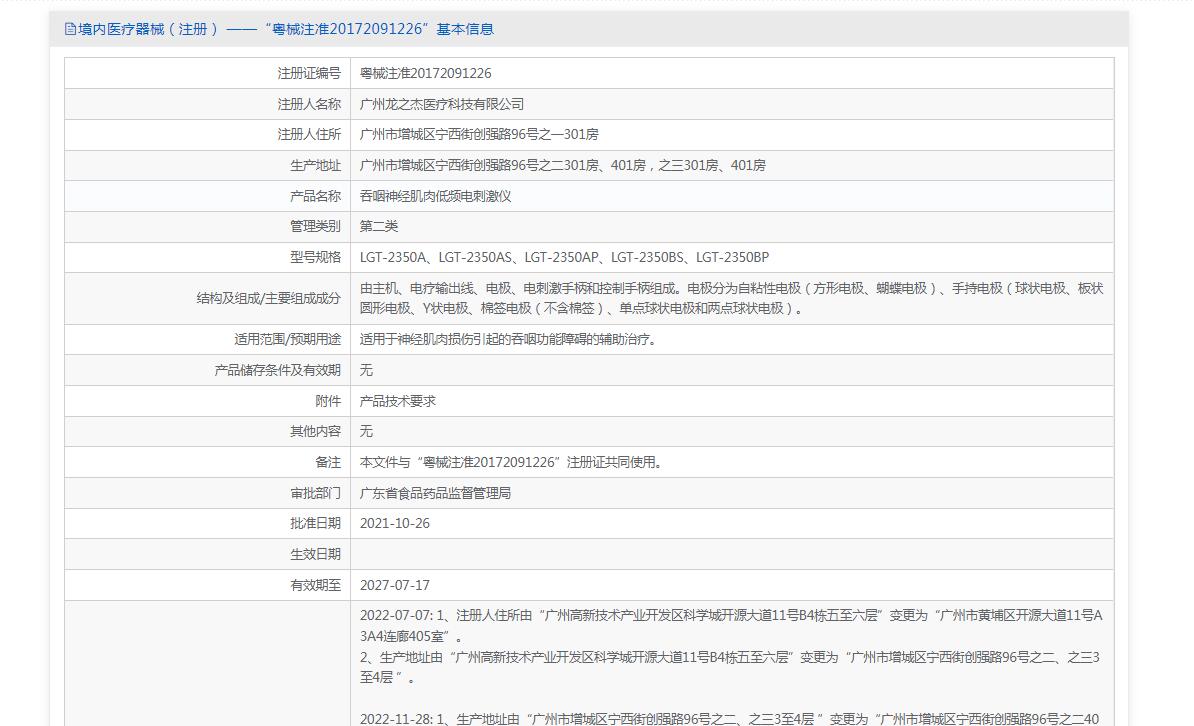Image resolution: width=1194 pixels, height=726 pixels.
Task: Click the registrant name 广州龙之杰医疗科技有限公司
Action: point(442,104)
